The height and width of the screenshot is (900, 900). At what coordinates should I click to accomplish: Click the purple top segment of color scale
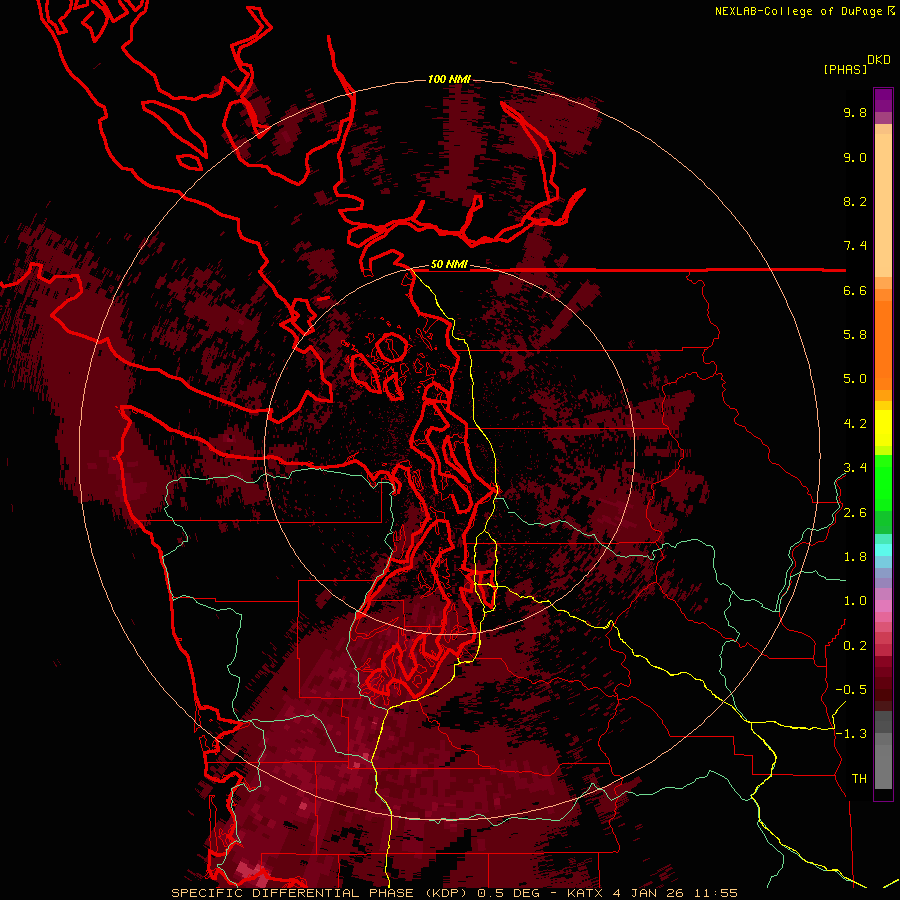(x=883, y=100)
